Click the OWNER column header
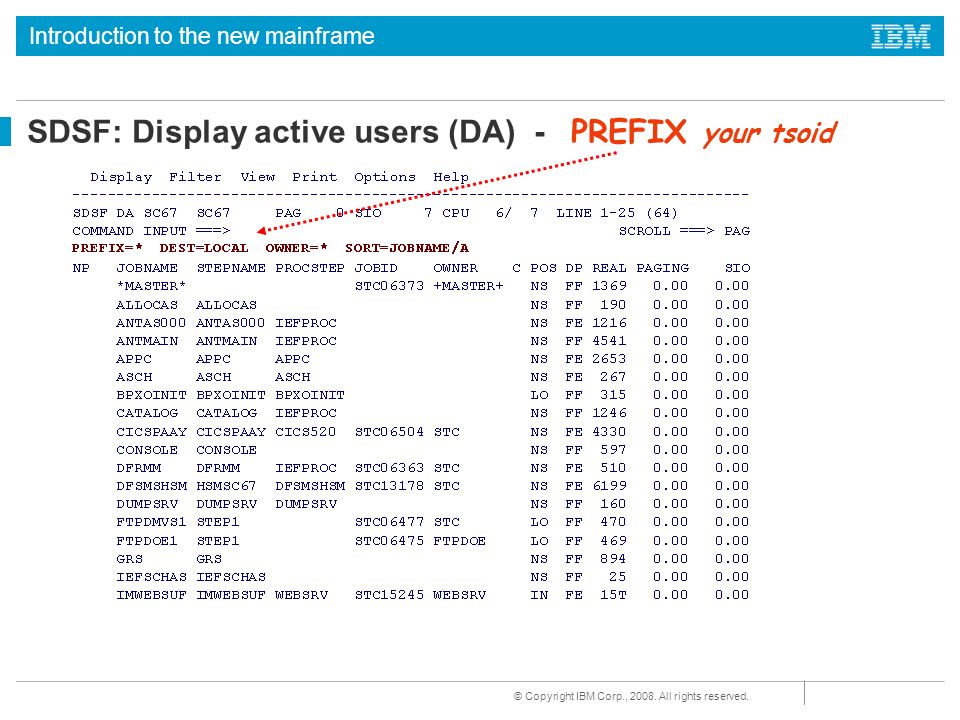Image resolution: width=960 pixels, height=720 pixels. tap(456, 268)
